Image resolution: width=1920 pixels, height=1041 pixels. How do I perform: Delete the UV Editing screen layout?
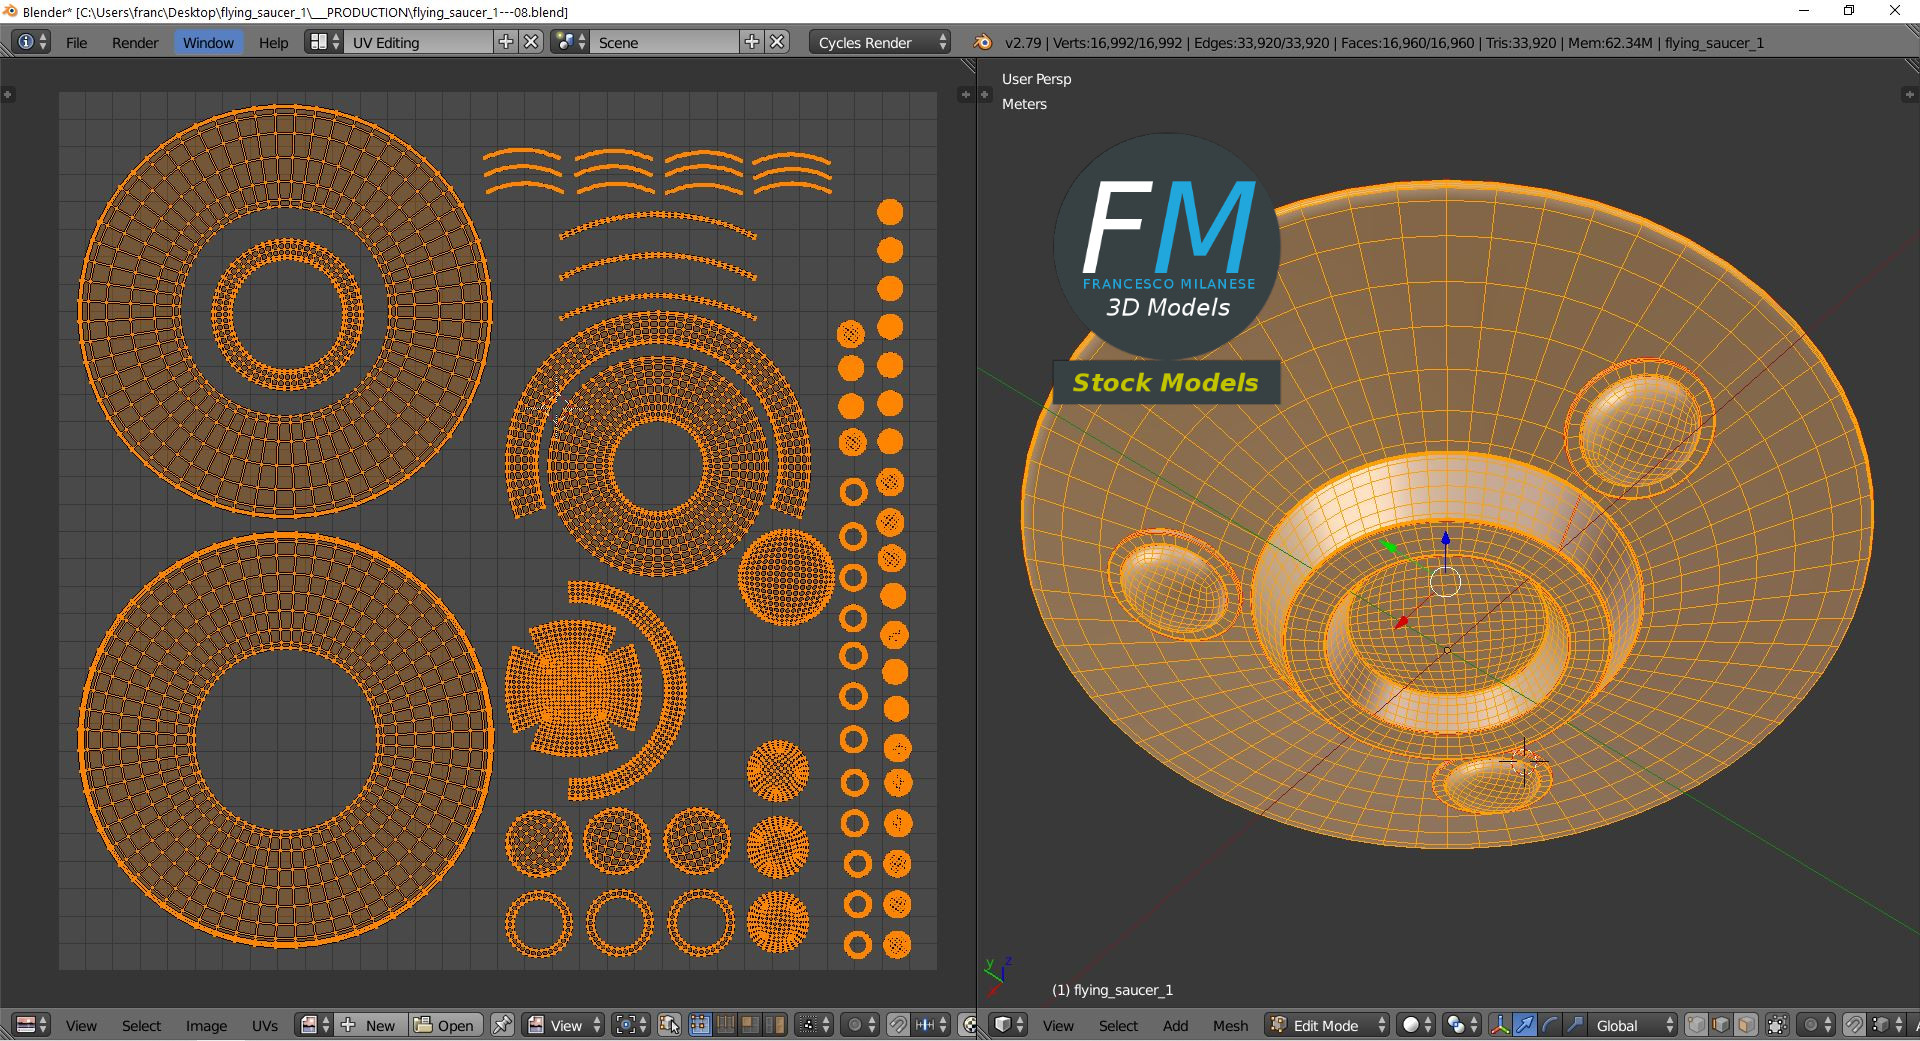click(532, 42)
